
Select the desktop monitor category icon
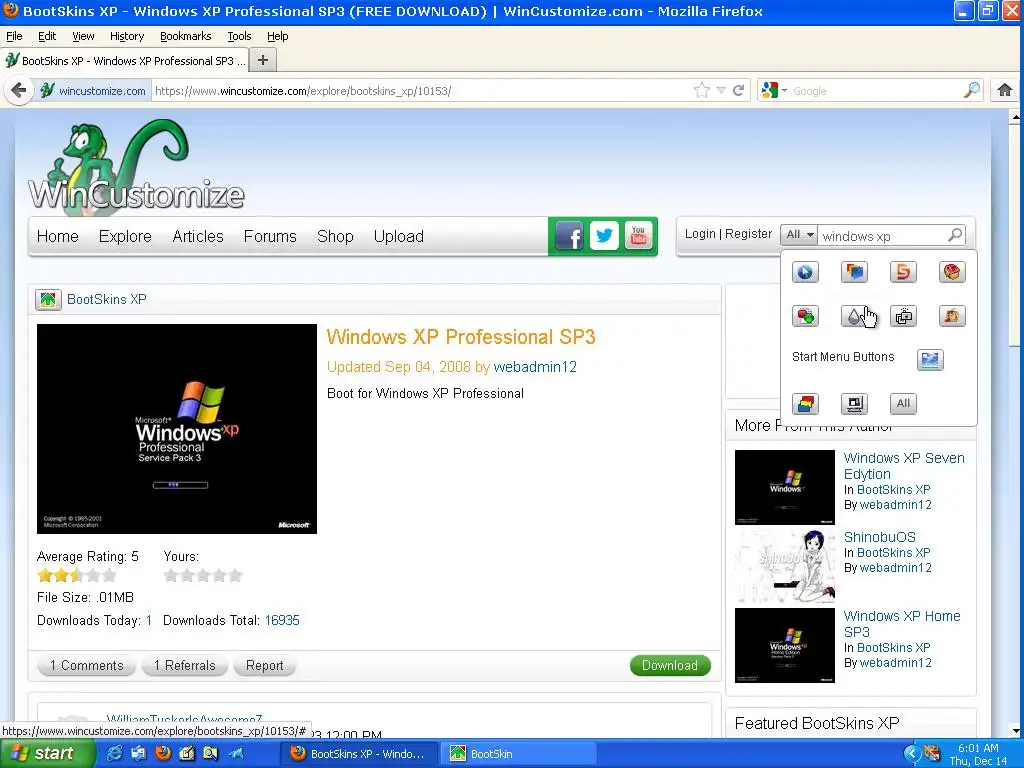[854, 404]
